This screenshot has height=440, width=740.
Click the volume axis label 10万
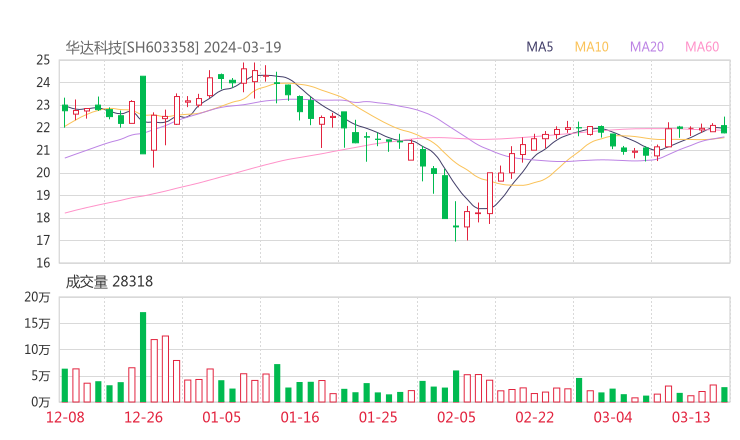click(37, 350)
